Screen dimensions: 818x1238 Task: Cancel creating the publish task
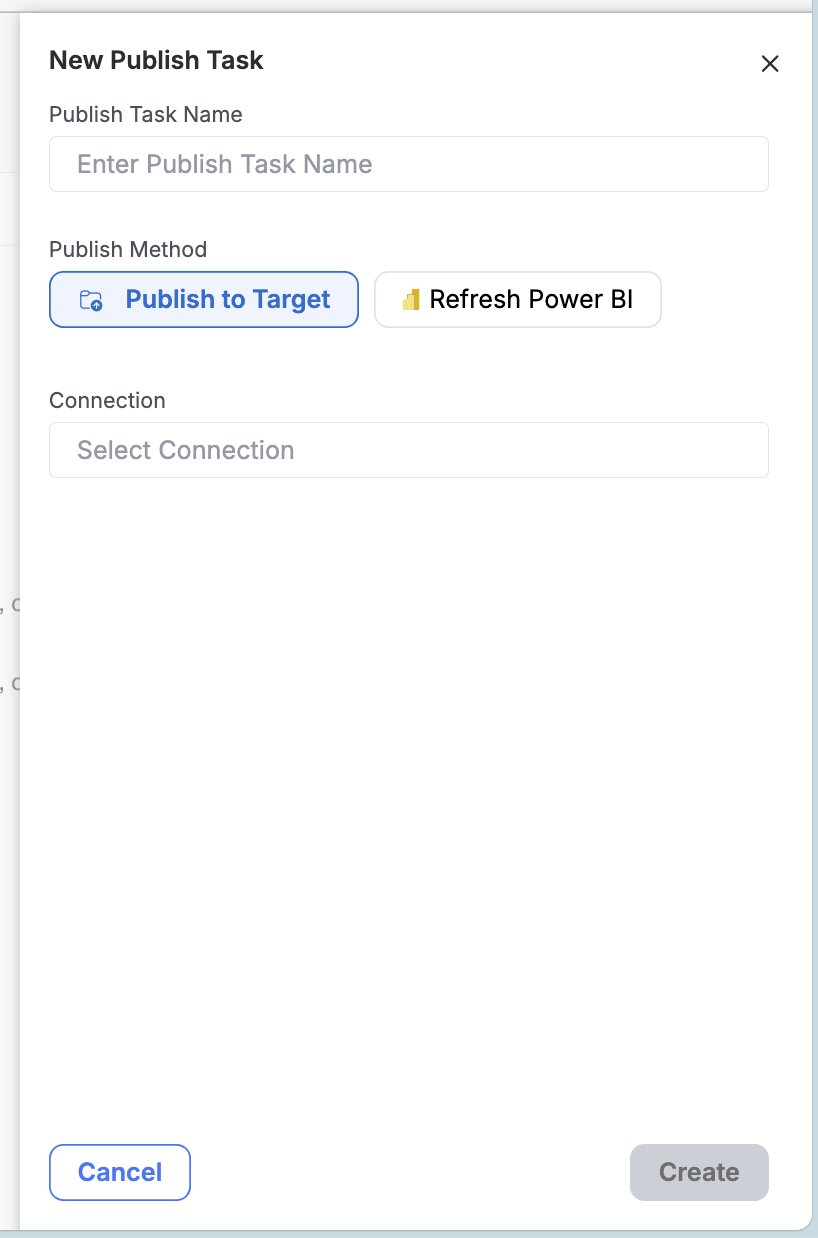tap(120, 1172)
